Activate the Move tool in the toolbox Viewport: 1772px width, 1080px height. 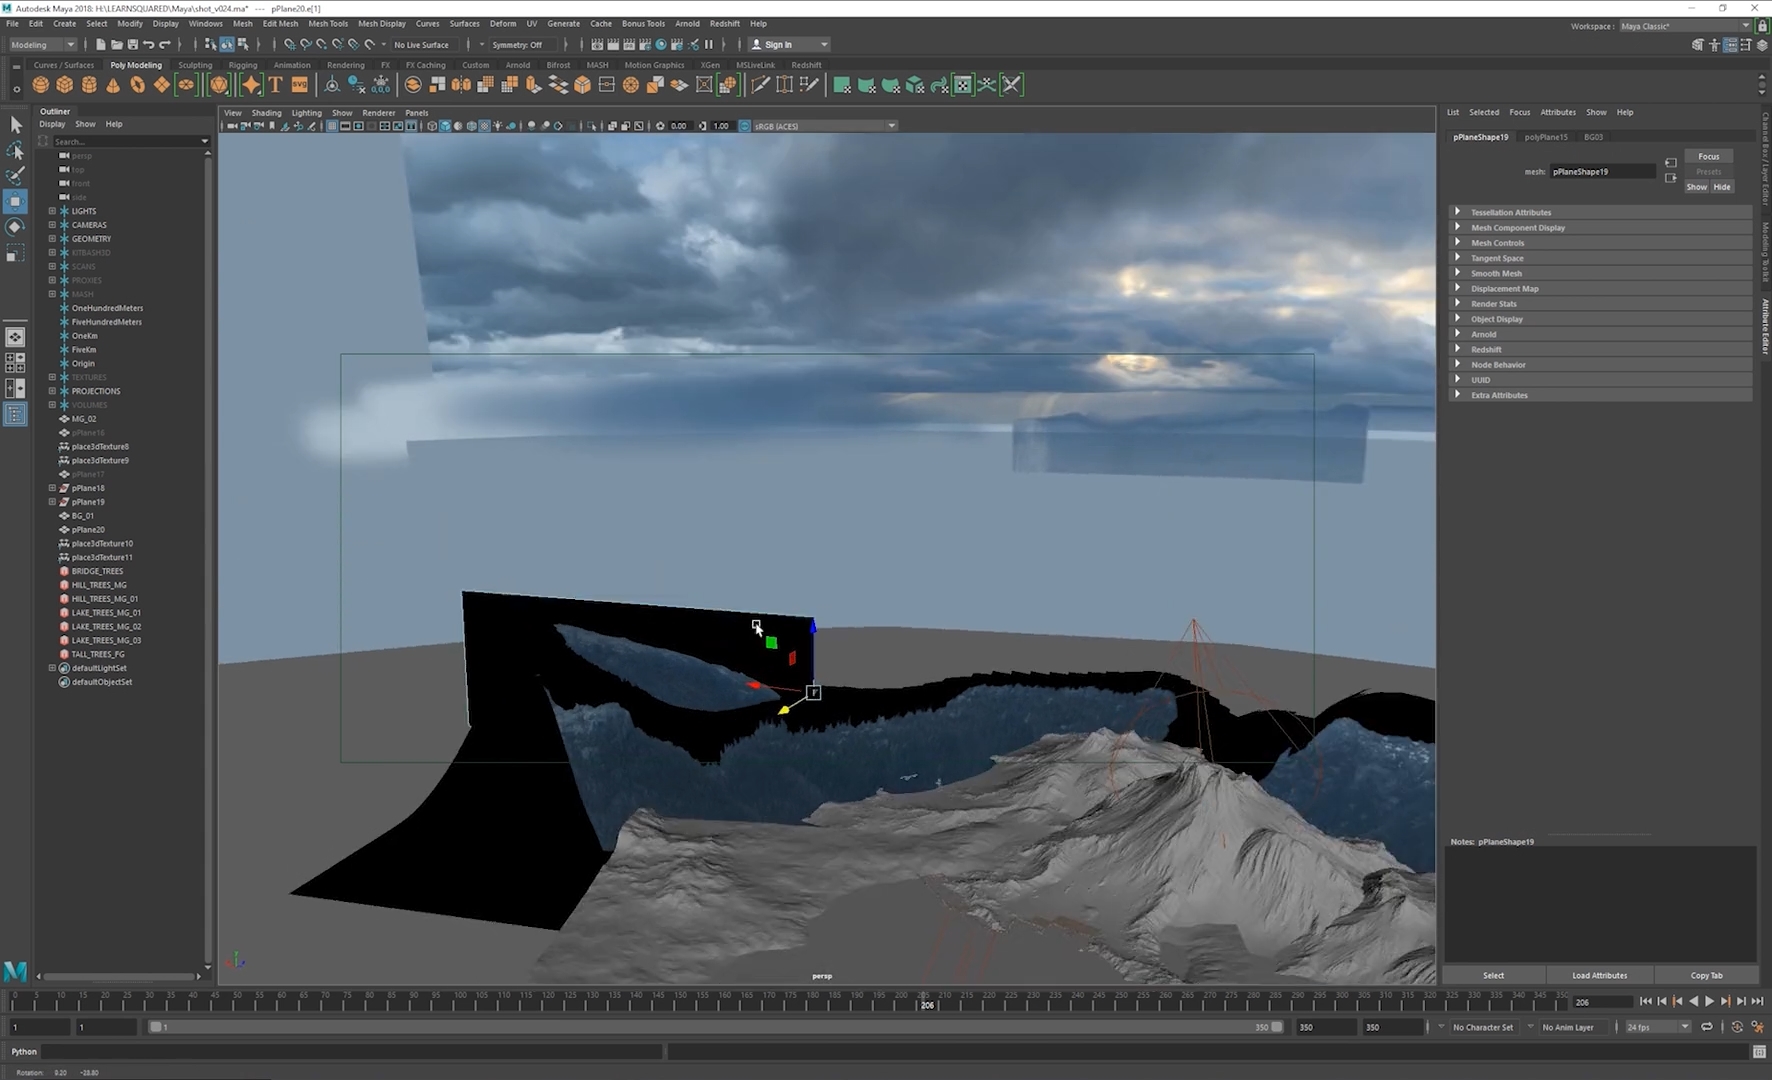(15, 201)
